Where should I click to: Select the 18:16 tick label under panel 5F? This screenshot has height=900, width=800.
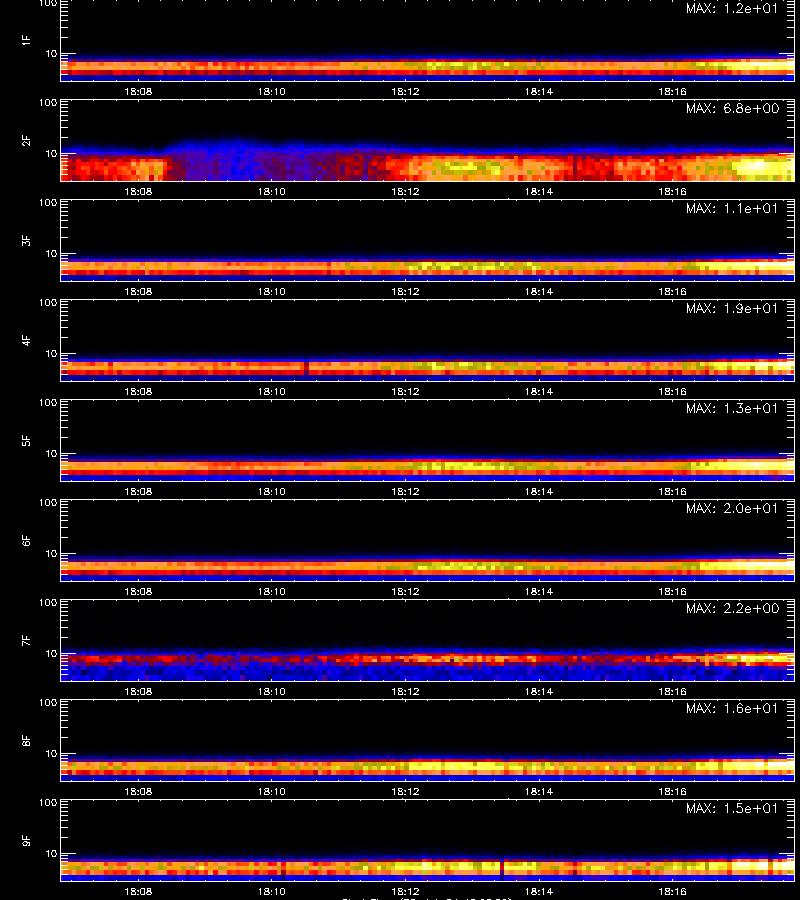[672, 491]
